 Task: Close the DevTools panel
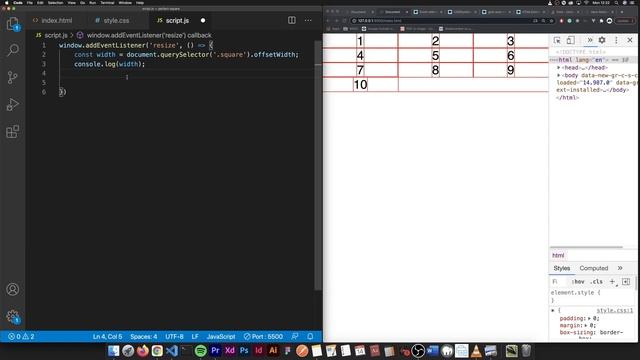[x=630, y=40]
